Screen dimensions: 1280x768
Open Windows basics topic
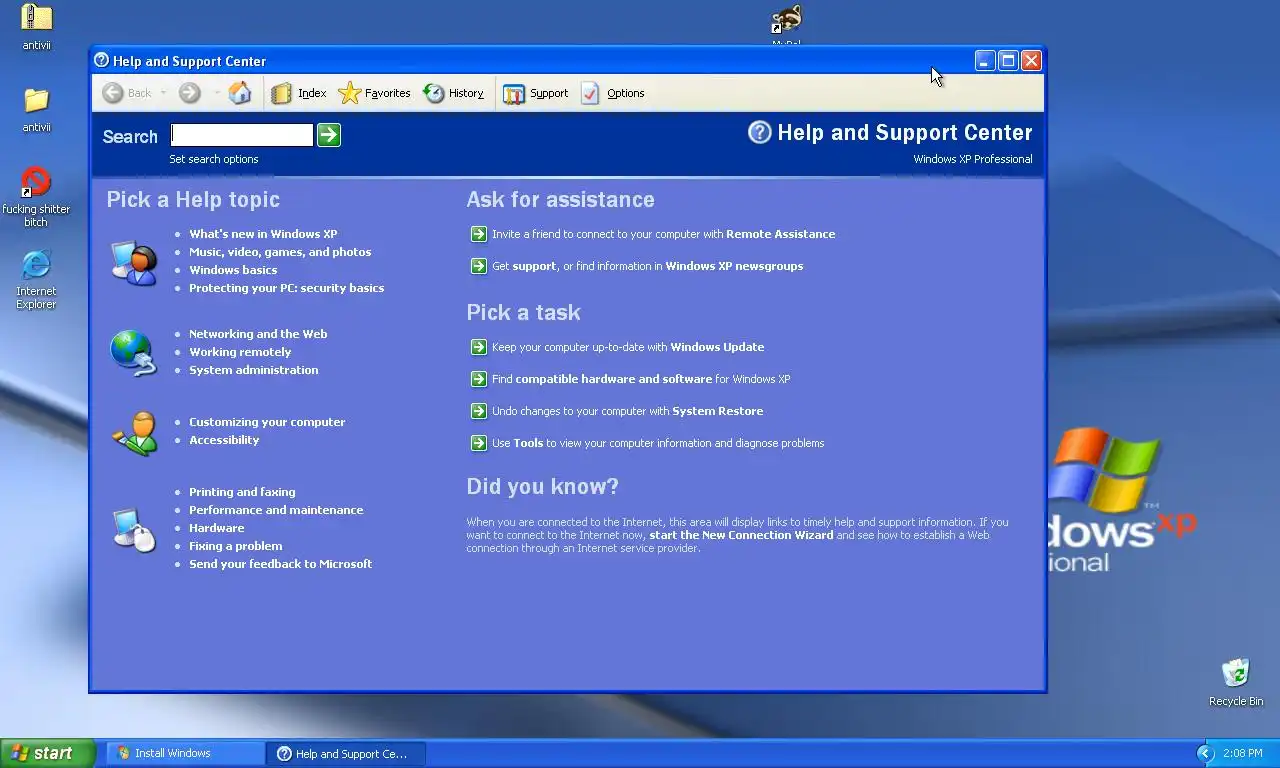233,270
